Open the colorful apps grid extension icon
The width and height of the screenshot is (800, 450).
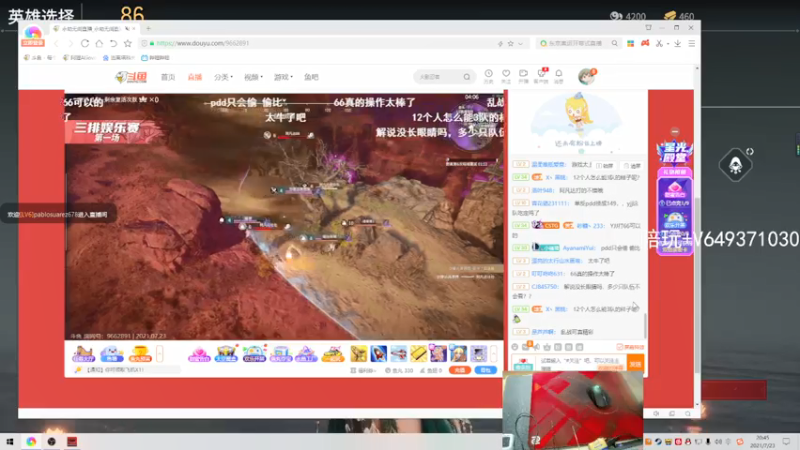pos(631,43)
